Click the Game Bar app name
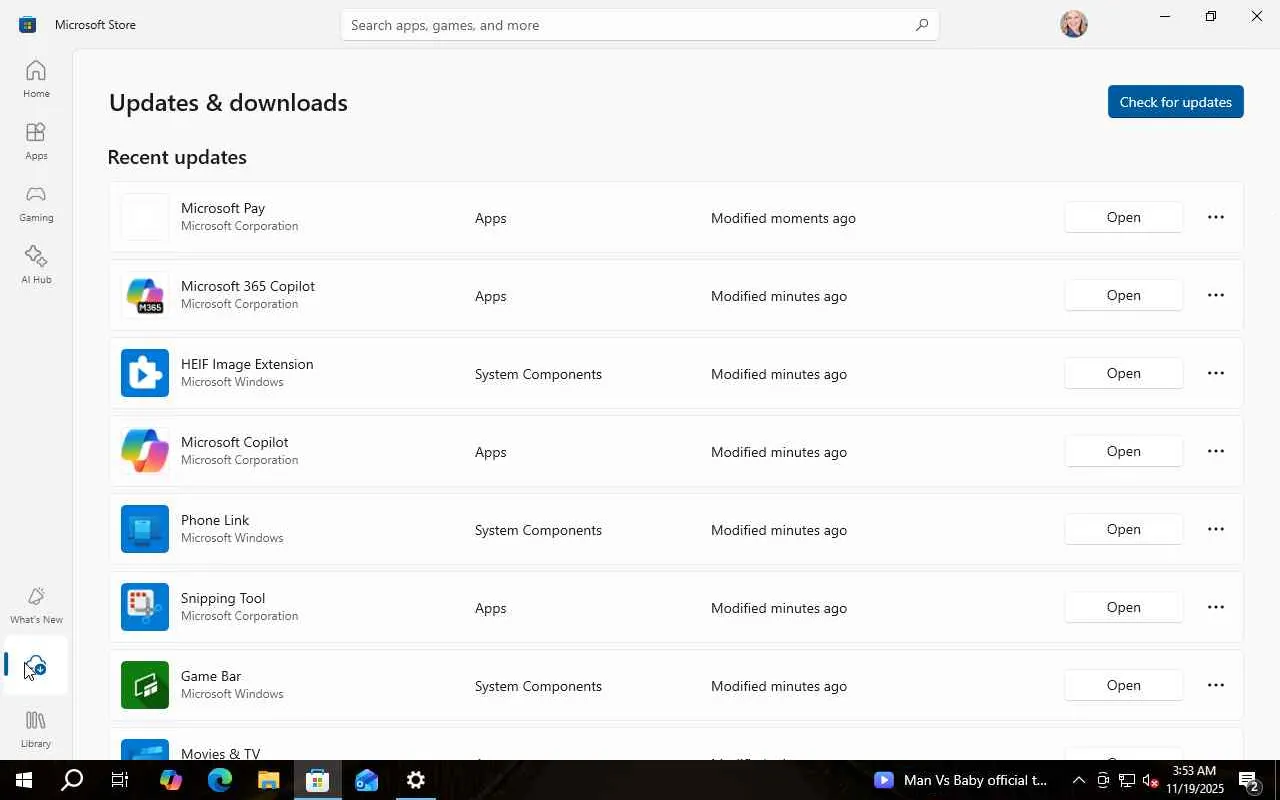Image resolution: width=1280 pixels, height=800 pixels. [x=211, y=676]
